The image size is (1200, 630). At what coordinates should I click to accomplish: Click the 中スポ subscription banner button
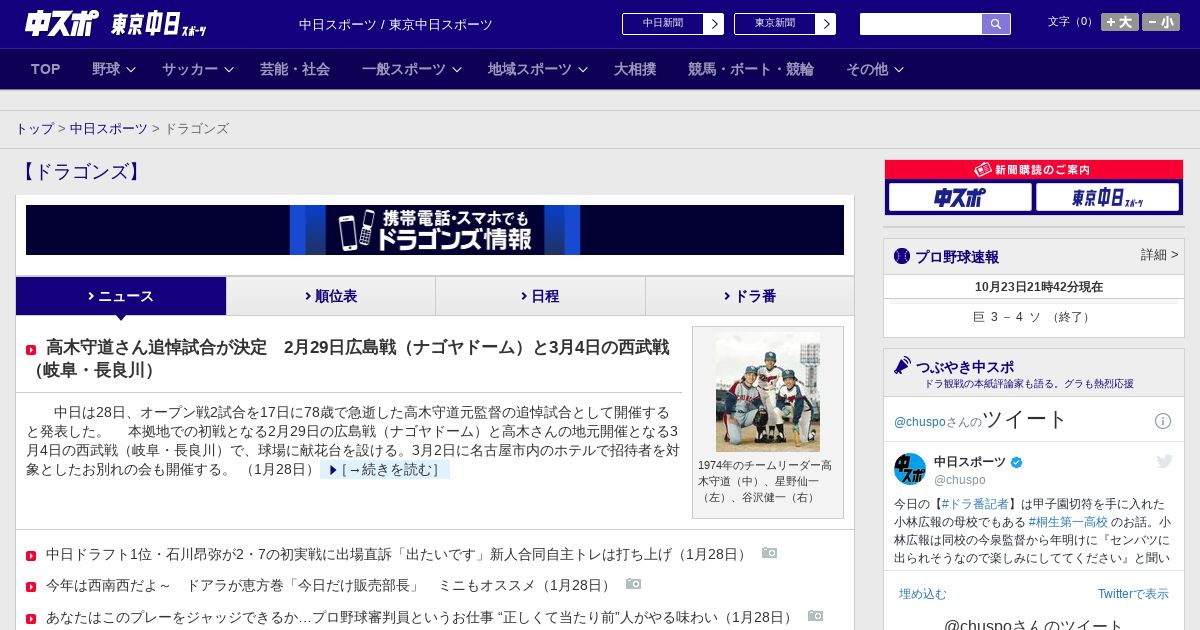(x=960, y=197)
